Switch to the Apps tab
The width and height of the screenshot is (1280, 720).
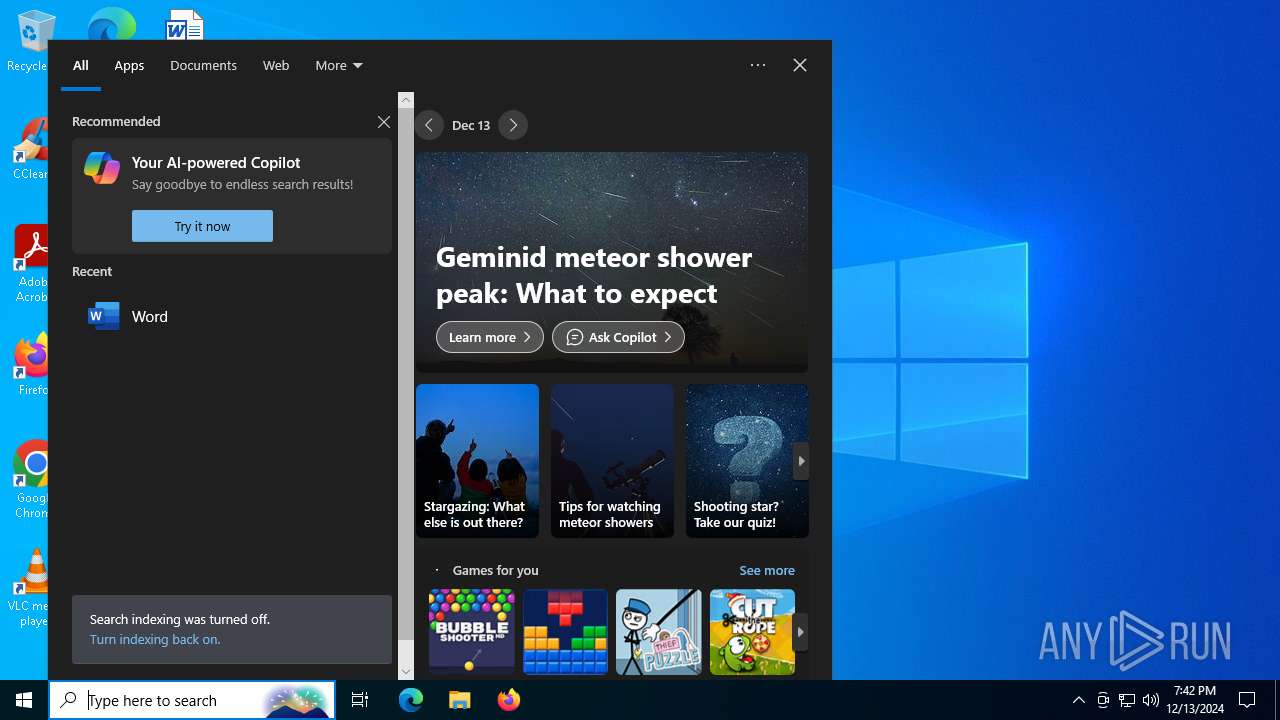[129, 65]
